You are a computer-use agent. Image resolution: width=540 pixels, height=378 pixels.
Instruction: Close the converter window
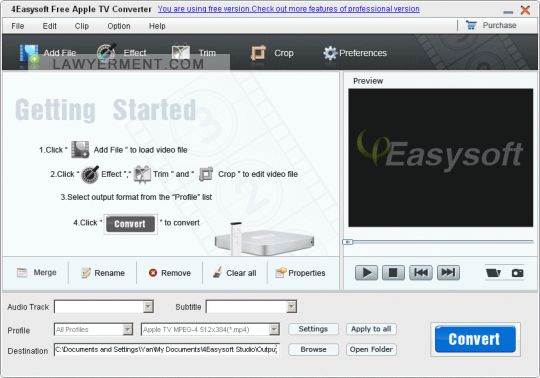click(x=525, y=10)
